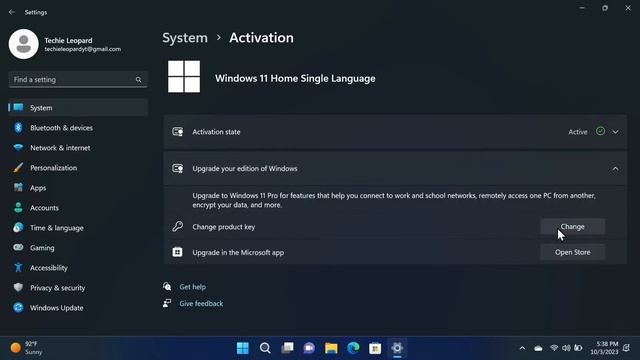Click the volume speaker tray icon
This screenshot has height=360, width=640.
click(566, 348)
